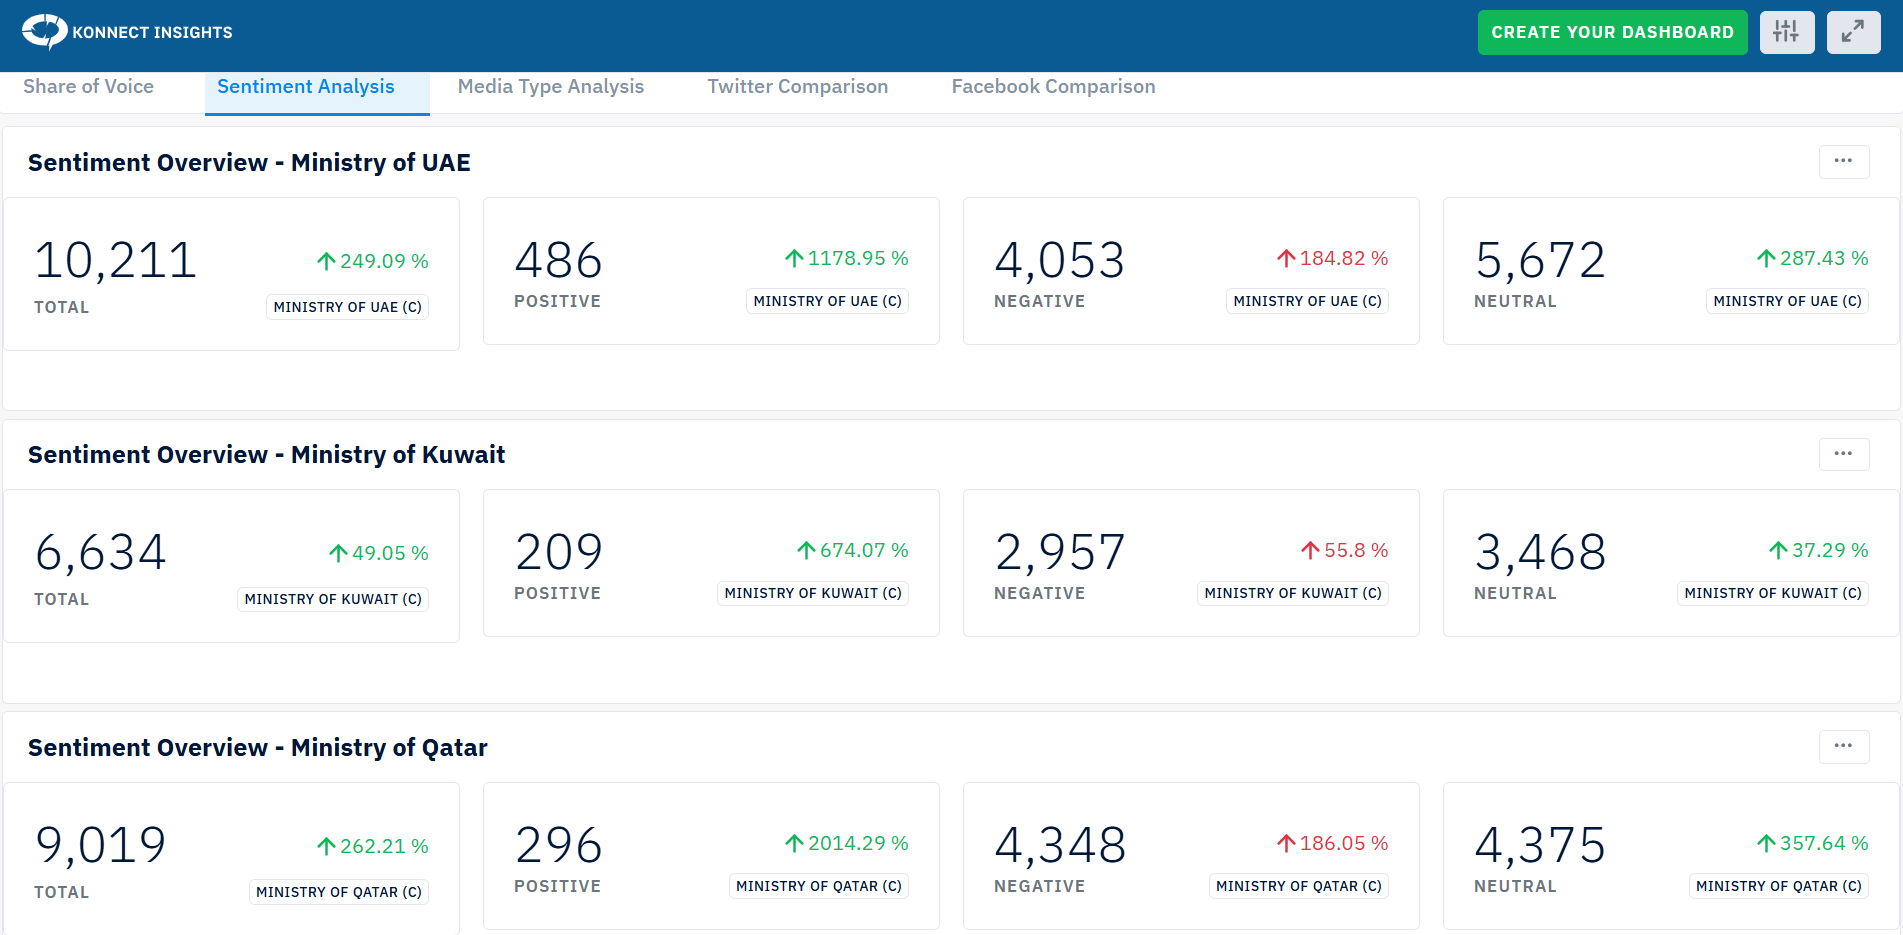This screenshot has height=935, width=1903.
Task: Click the fullscreen expand icon
Action: tap(1853, 31)
